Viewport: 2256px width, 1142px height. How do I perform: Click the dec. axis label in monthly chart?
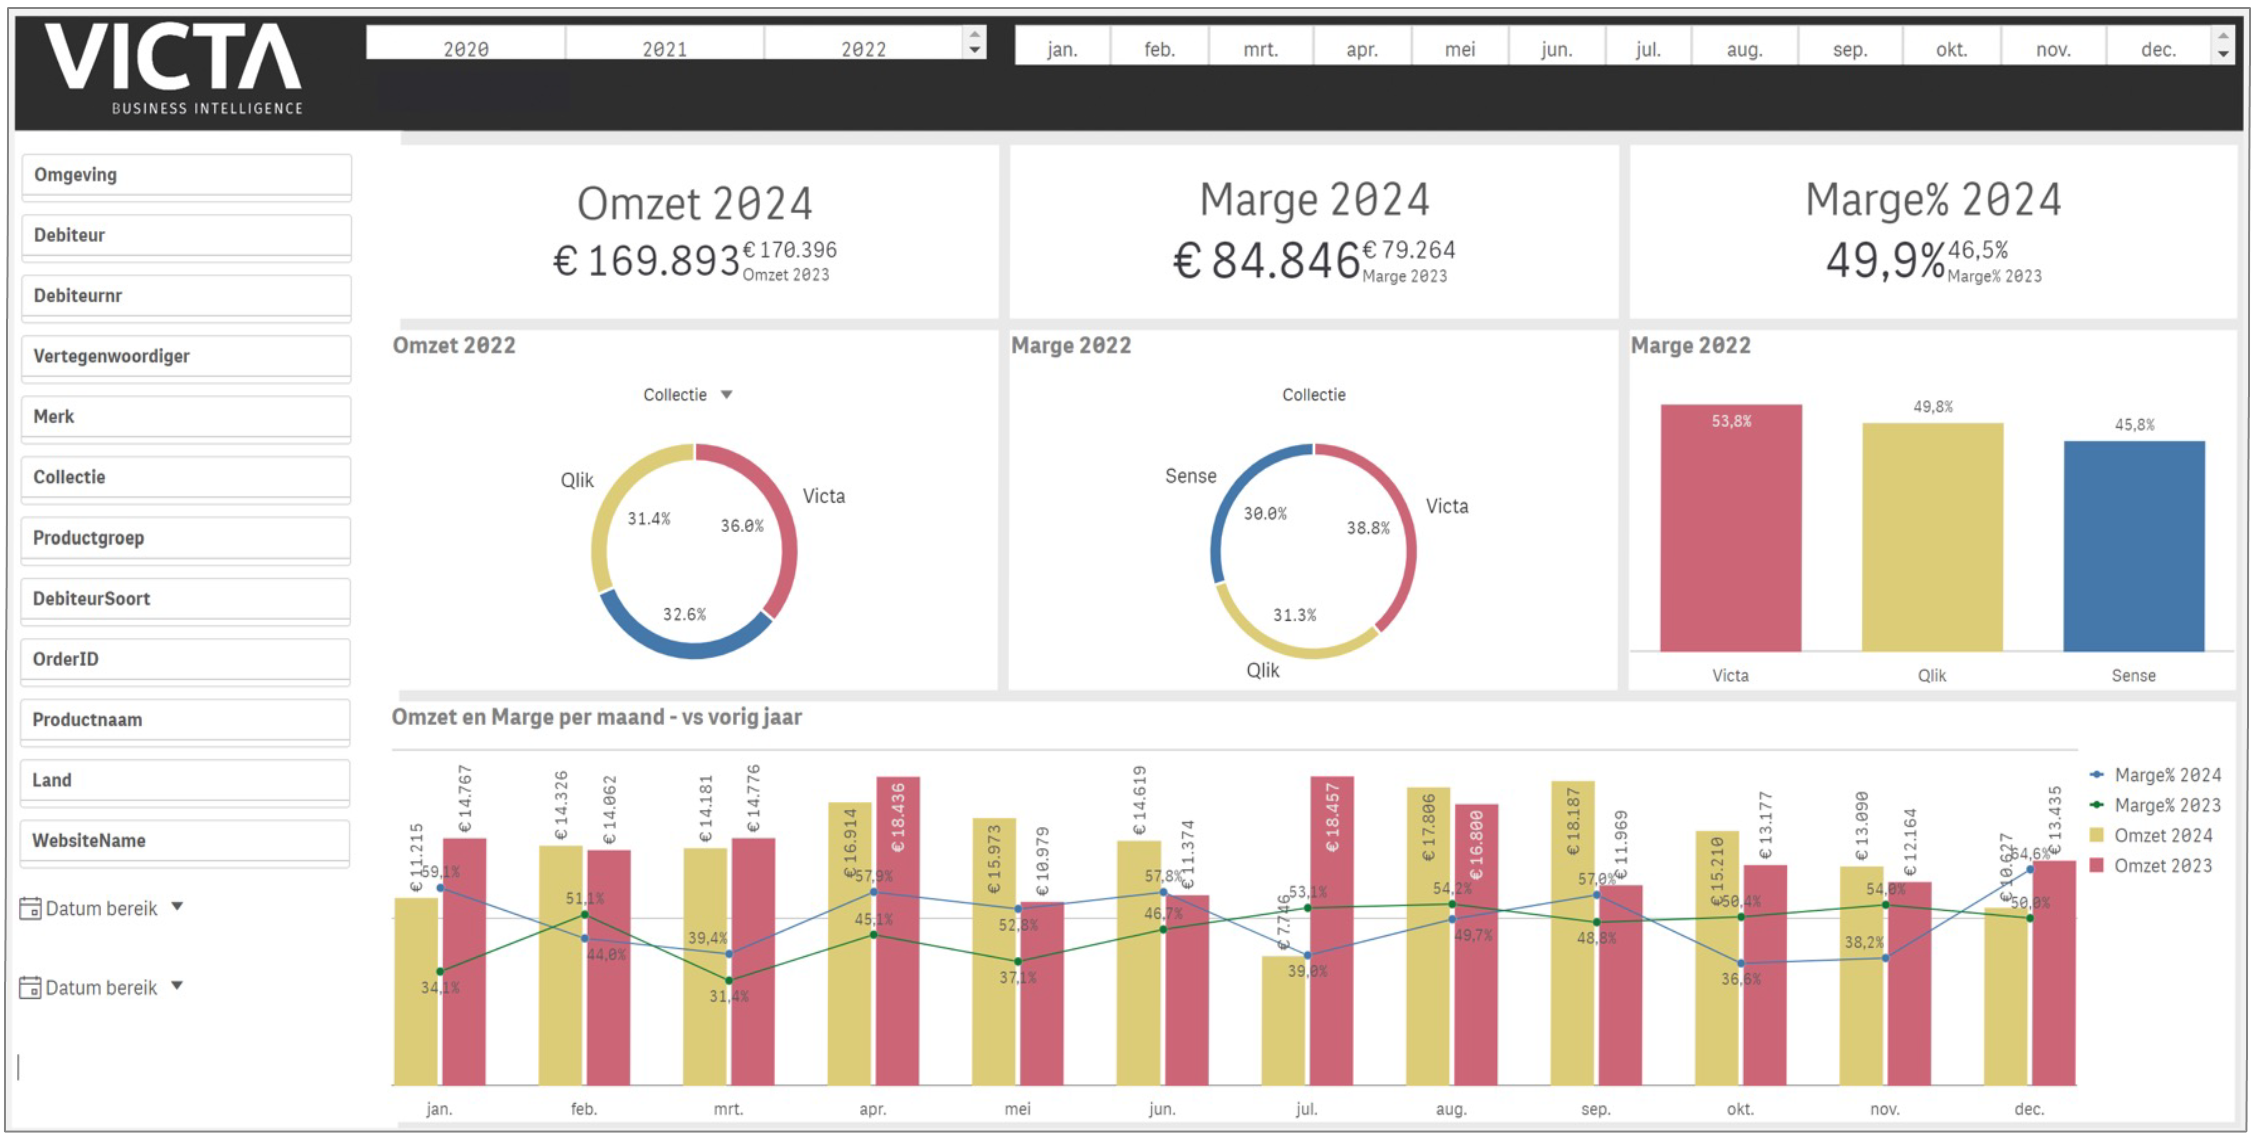point(2029,1109)
